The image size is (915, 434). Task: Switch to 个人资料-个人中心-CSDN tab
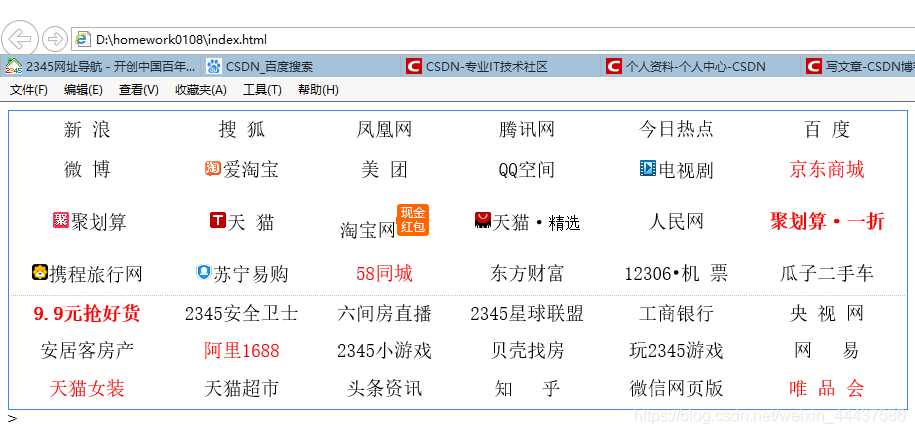coord(702,66)
